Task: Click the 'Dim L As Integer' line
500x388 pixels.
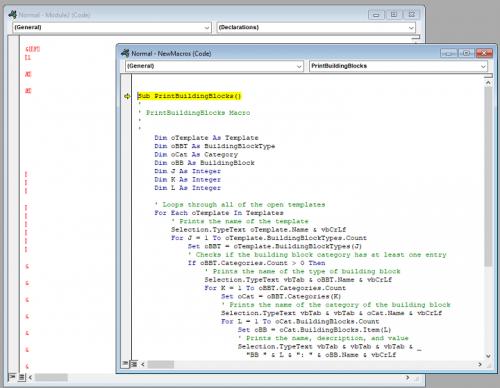Action: pyautogui.click(x=187, y=188)
